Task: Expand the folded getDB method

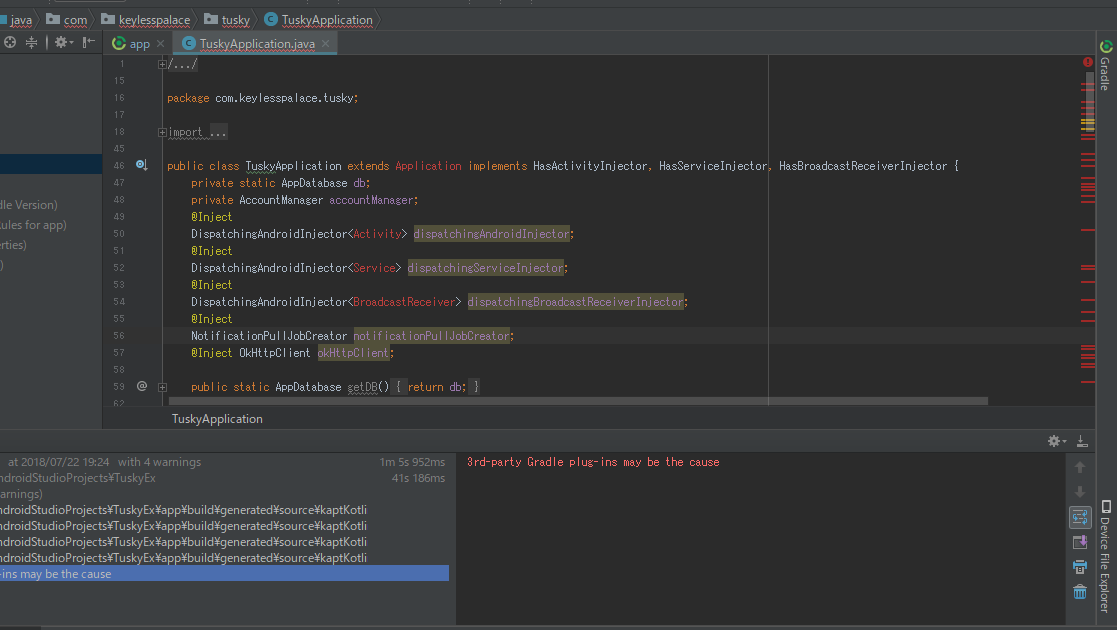Action: point(162,387)
